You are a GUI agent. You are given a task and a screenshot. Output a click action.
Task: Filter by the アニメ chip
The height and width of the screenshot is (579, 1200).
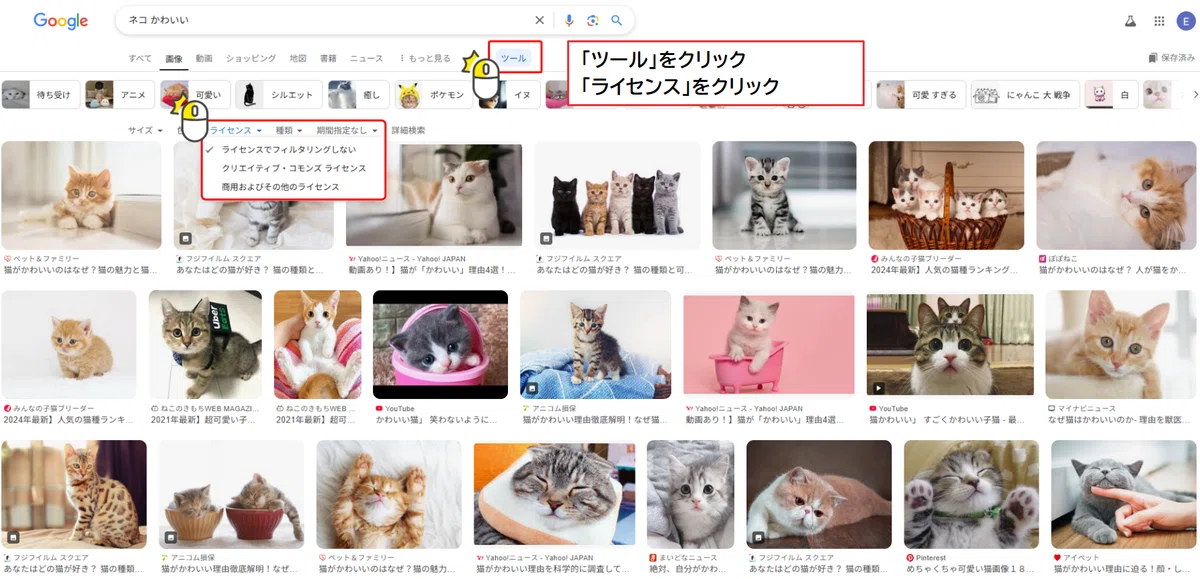coord(118,95)
